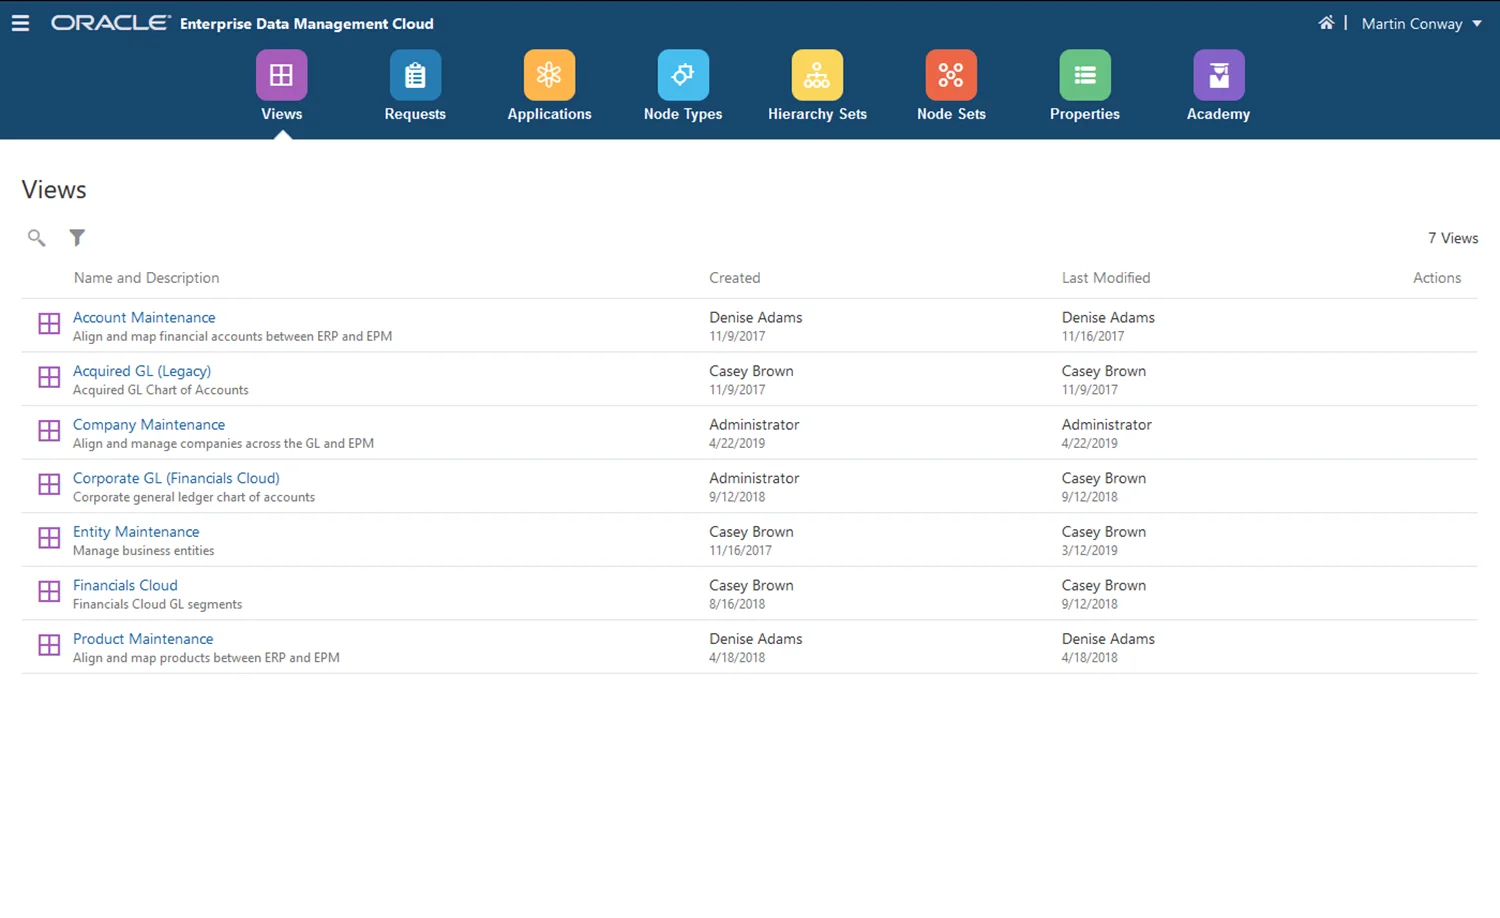This screenshot has width=1500, height=918.
Task: Go to the Home page icon
Action: [x=1326, y=23]
